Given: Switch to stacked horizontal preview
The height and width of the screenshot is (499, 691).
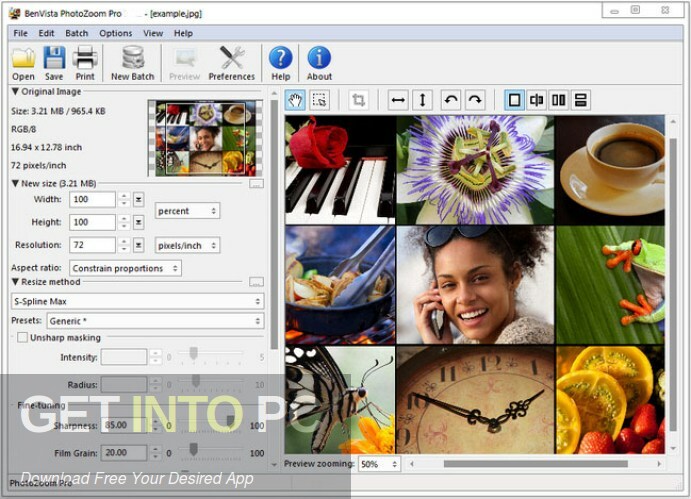Looking at the screenshot, I should point(581,100).
